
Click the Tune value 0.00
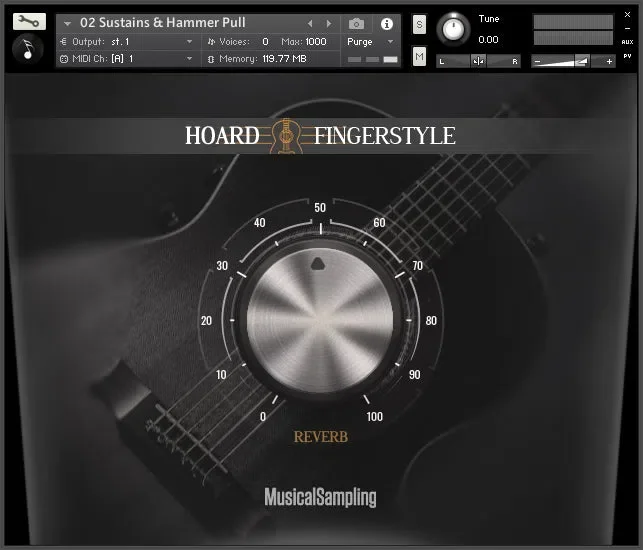pos(488,40)
